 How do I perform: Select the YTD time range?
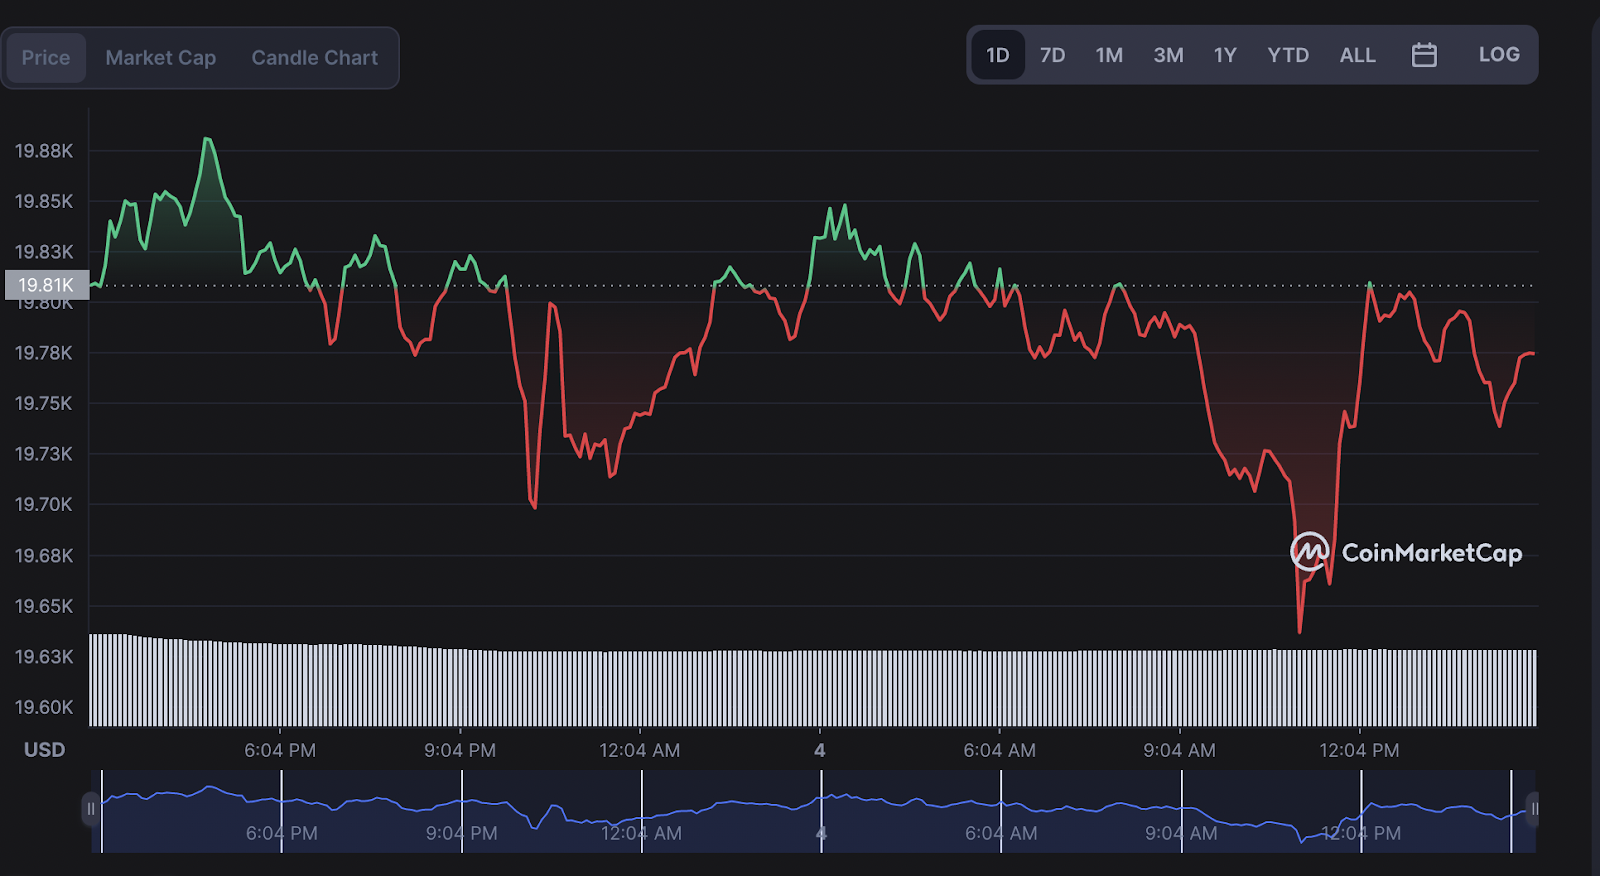tap(1288, 55)
